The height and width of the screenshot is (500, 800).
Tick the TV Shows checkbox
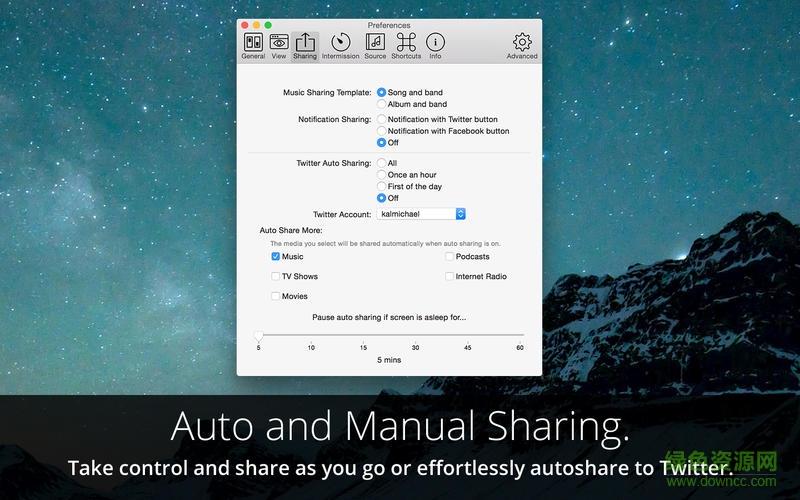276,277
